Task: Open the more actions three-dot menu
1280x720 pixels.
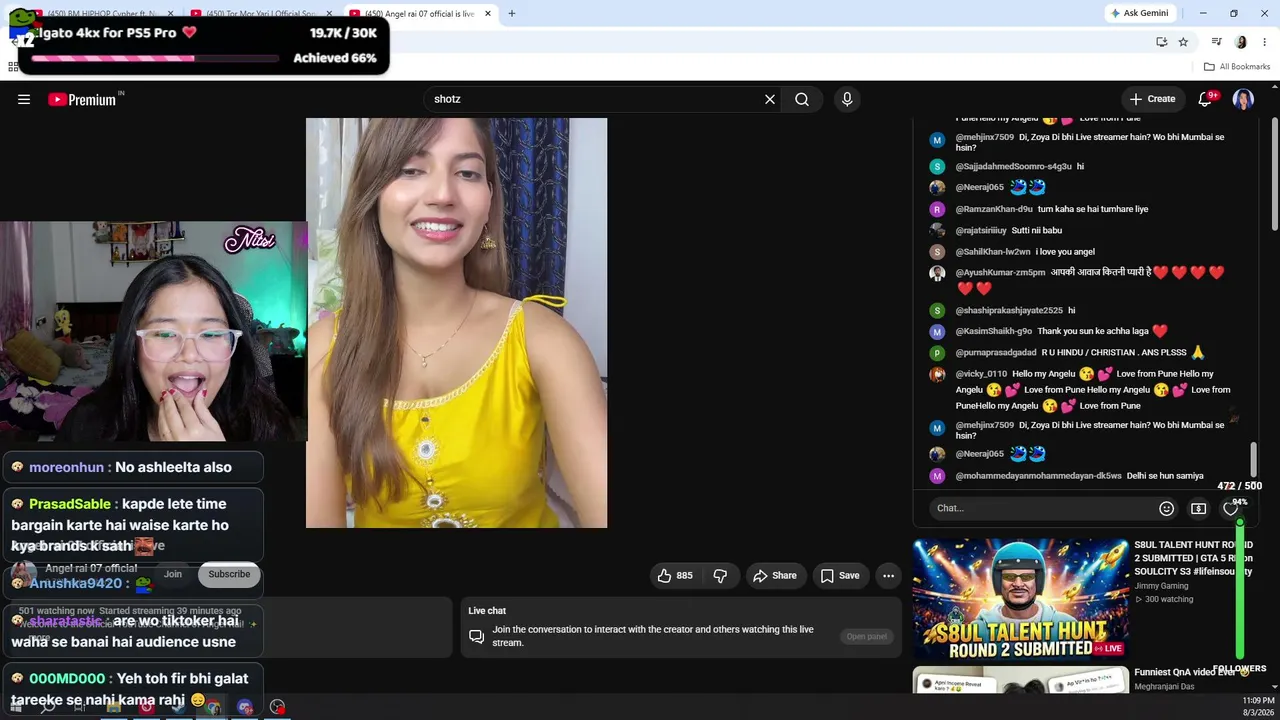Action: pos(888,575)
